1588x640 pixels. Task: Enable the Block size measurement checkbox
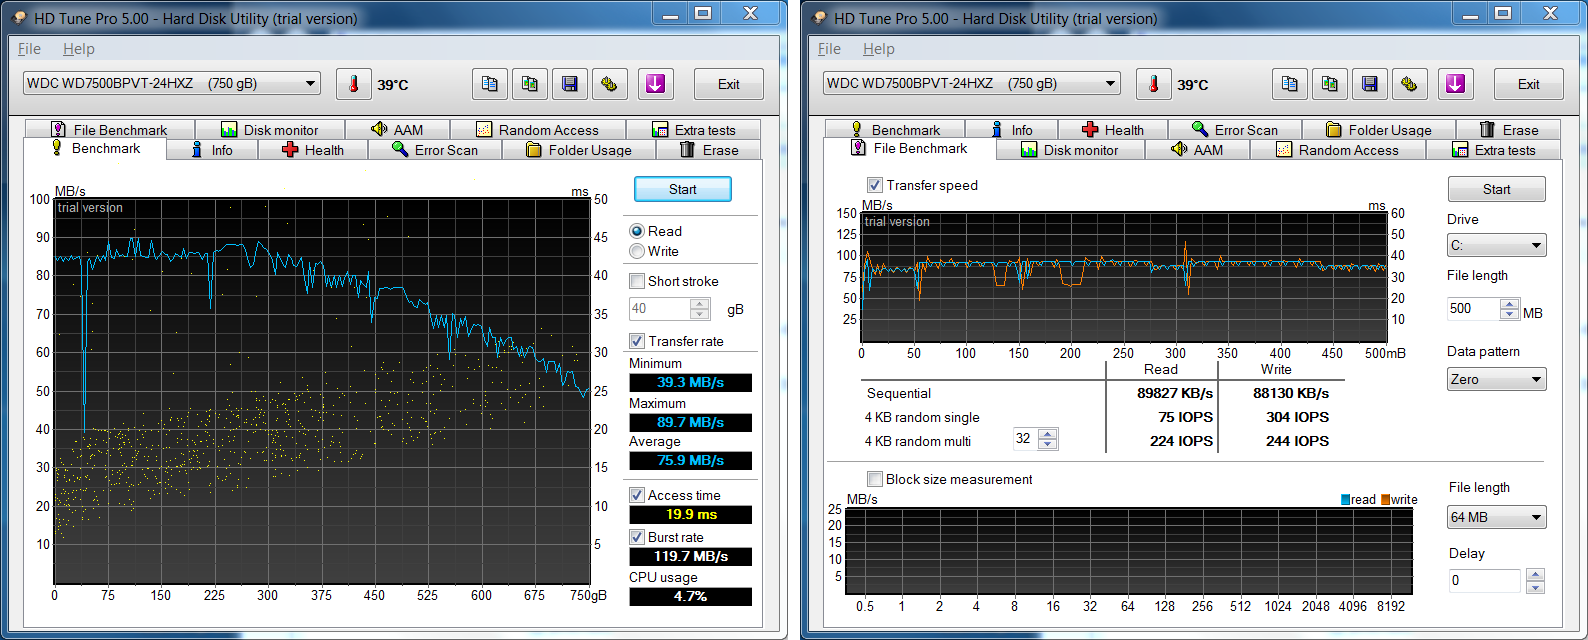(875, 479)
